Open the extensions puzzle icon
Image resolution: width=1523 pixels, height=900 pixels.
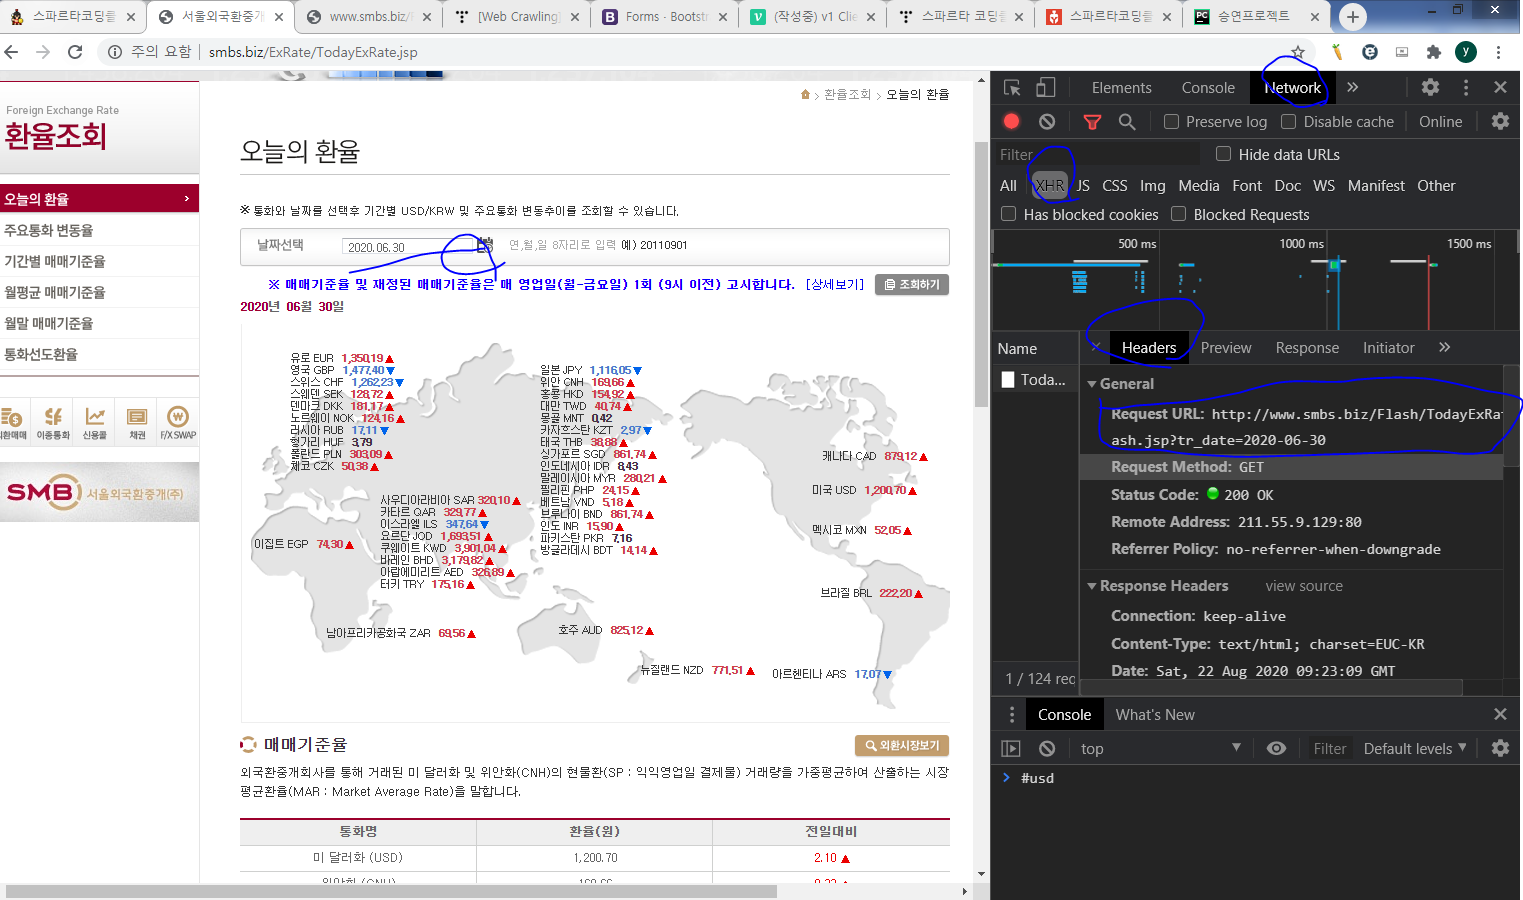(x=1434, y=52)
